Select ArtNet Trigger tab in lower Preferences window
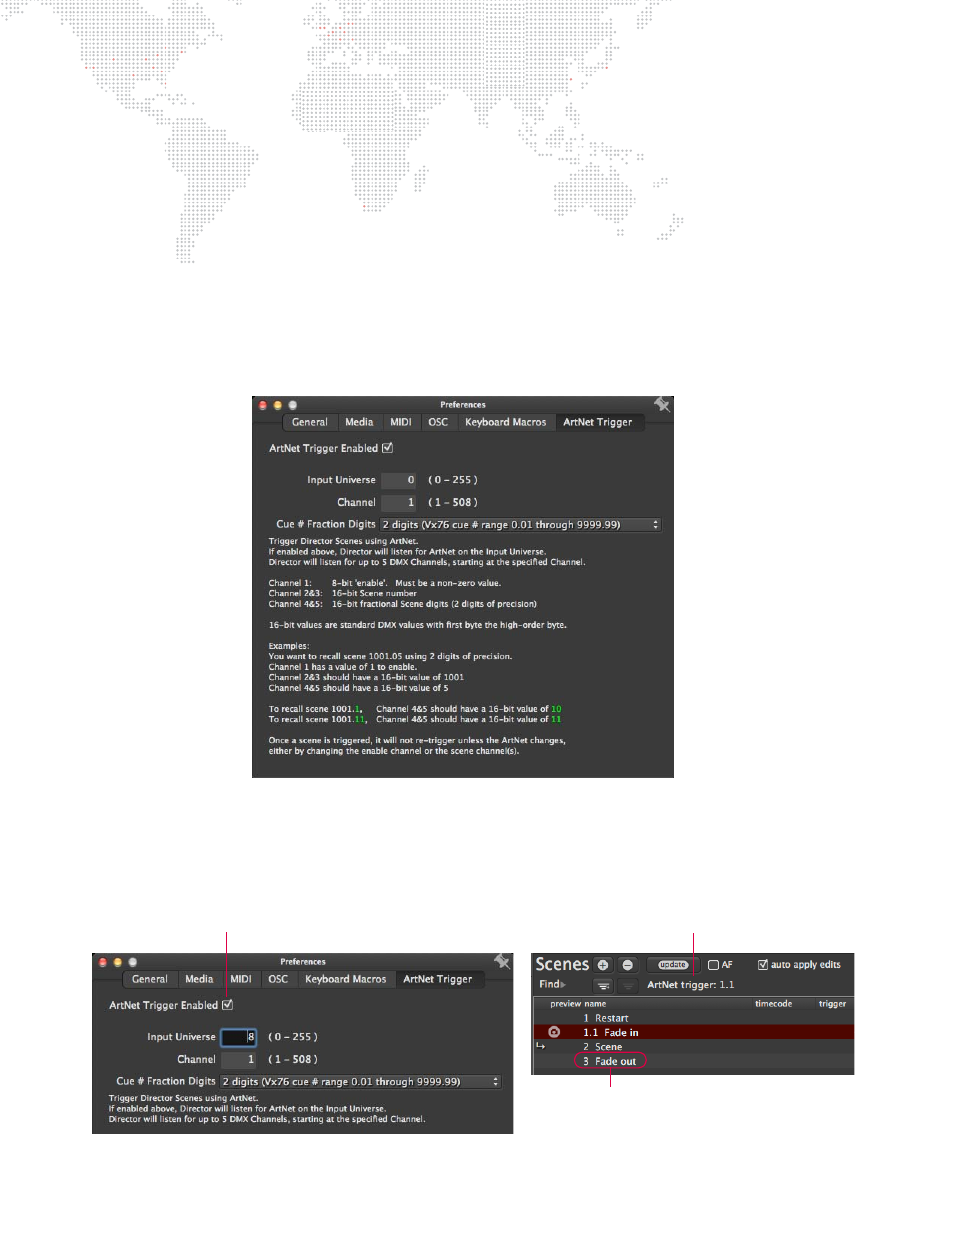The image size is (954, 1235). pyautogui.click(x=438, y=979)
